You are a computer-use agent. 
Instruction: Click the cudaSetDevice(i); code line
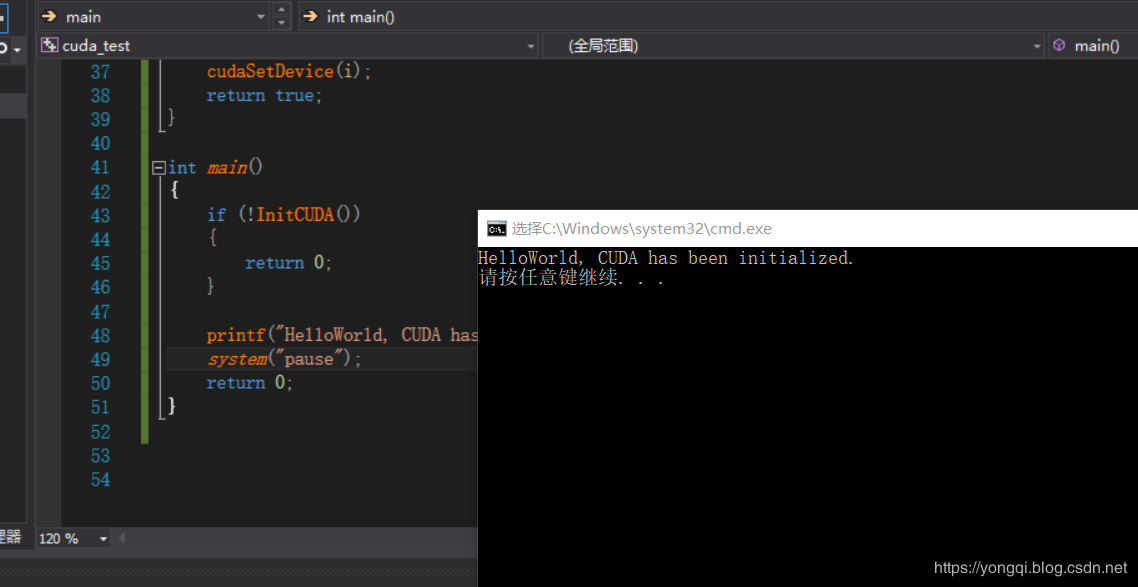[289, 72]
